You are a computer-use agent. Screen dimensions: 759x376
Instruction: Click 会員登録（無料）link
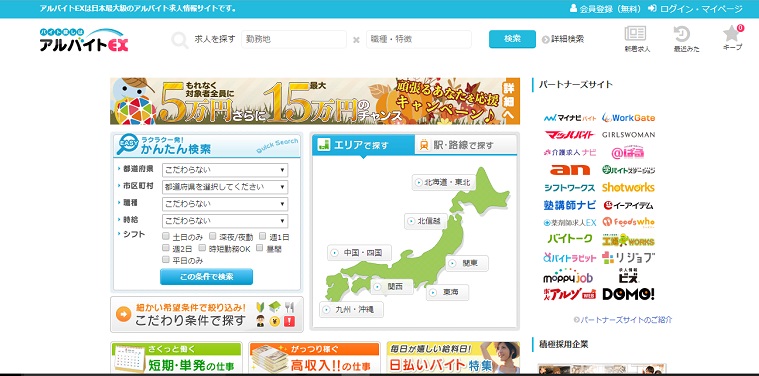pos(606,9)
